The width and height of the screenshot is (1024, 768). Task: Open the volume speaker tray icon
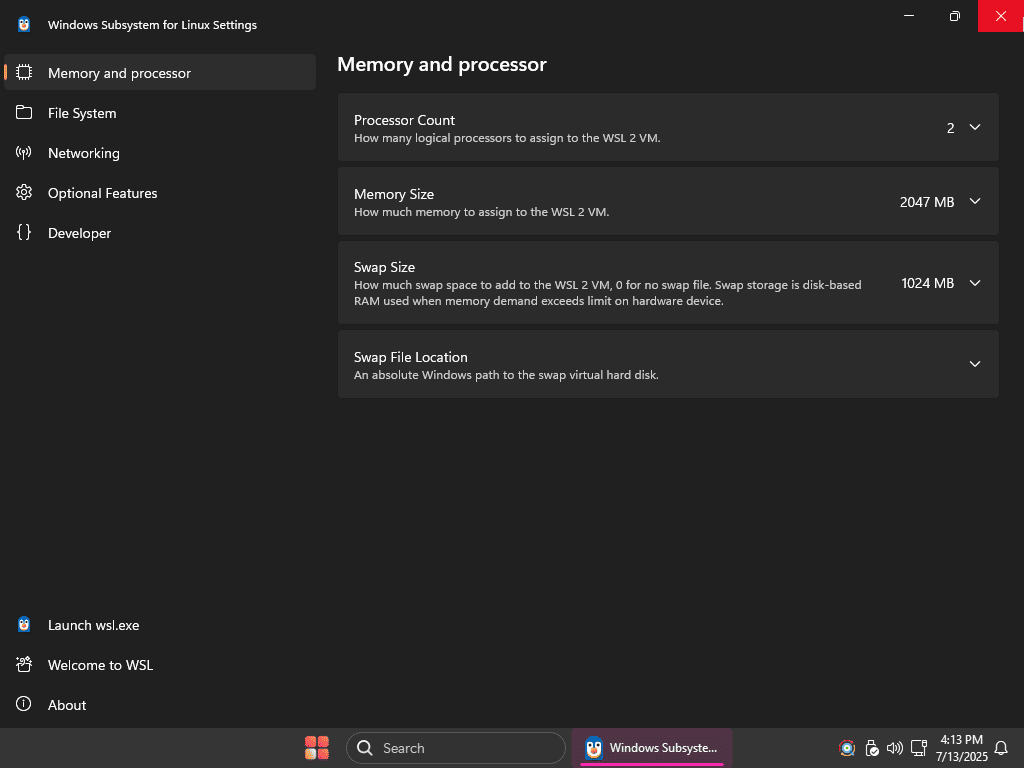click(x=895, y=748)
